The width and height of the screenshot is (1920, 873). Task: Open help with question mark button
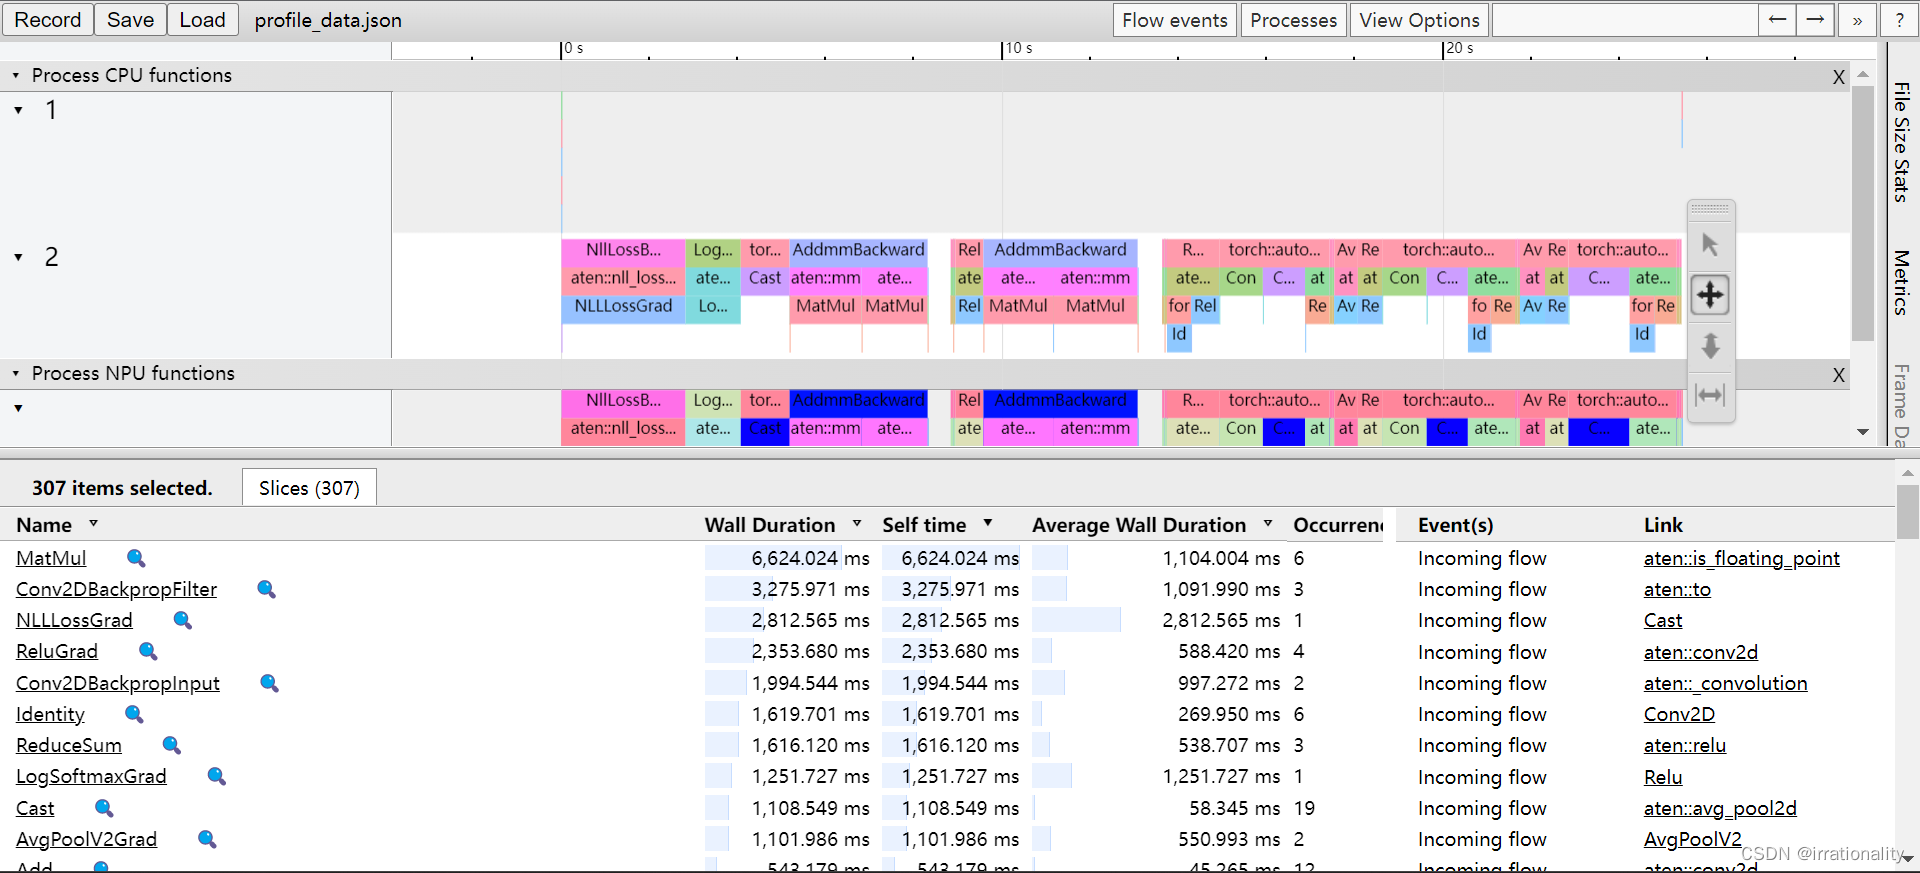(1899, 20)
